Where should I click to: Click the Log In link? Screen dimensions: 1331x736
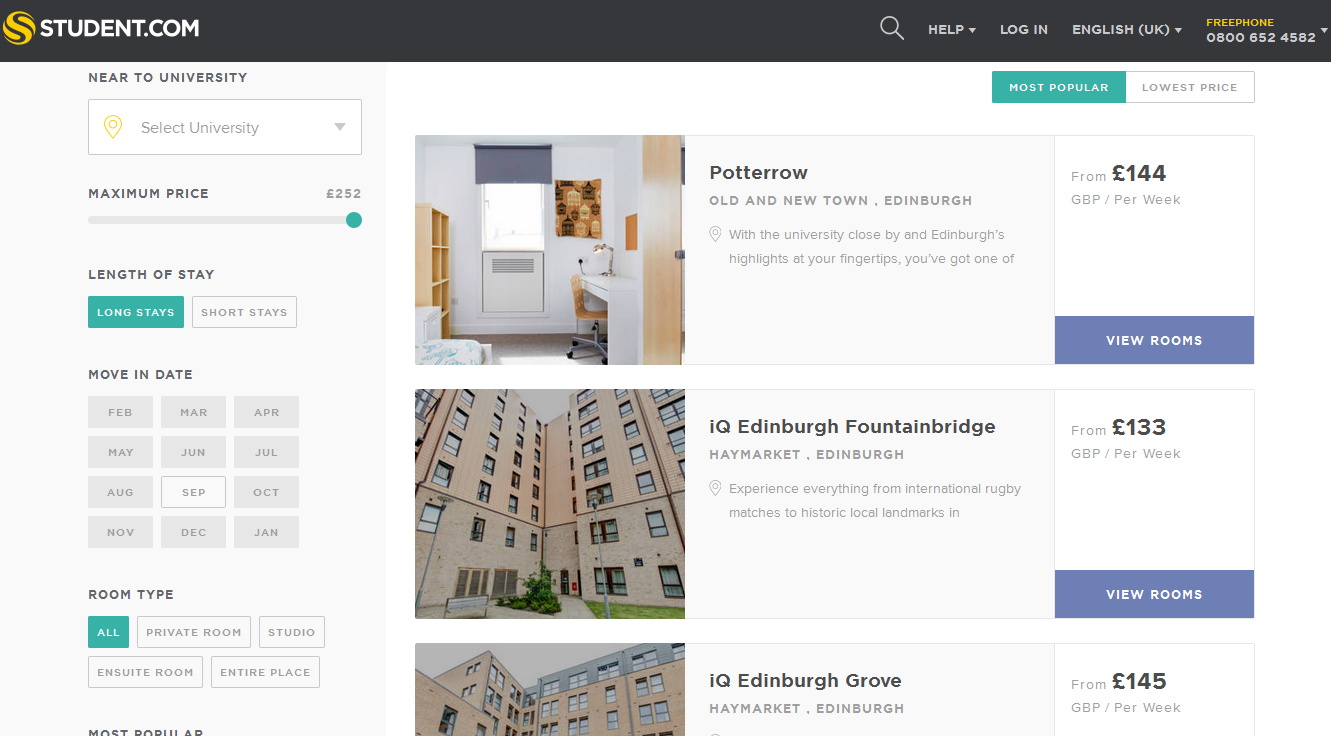click(x=1024, y=30)
